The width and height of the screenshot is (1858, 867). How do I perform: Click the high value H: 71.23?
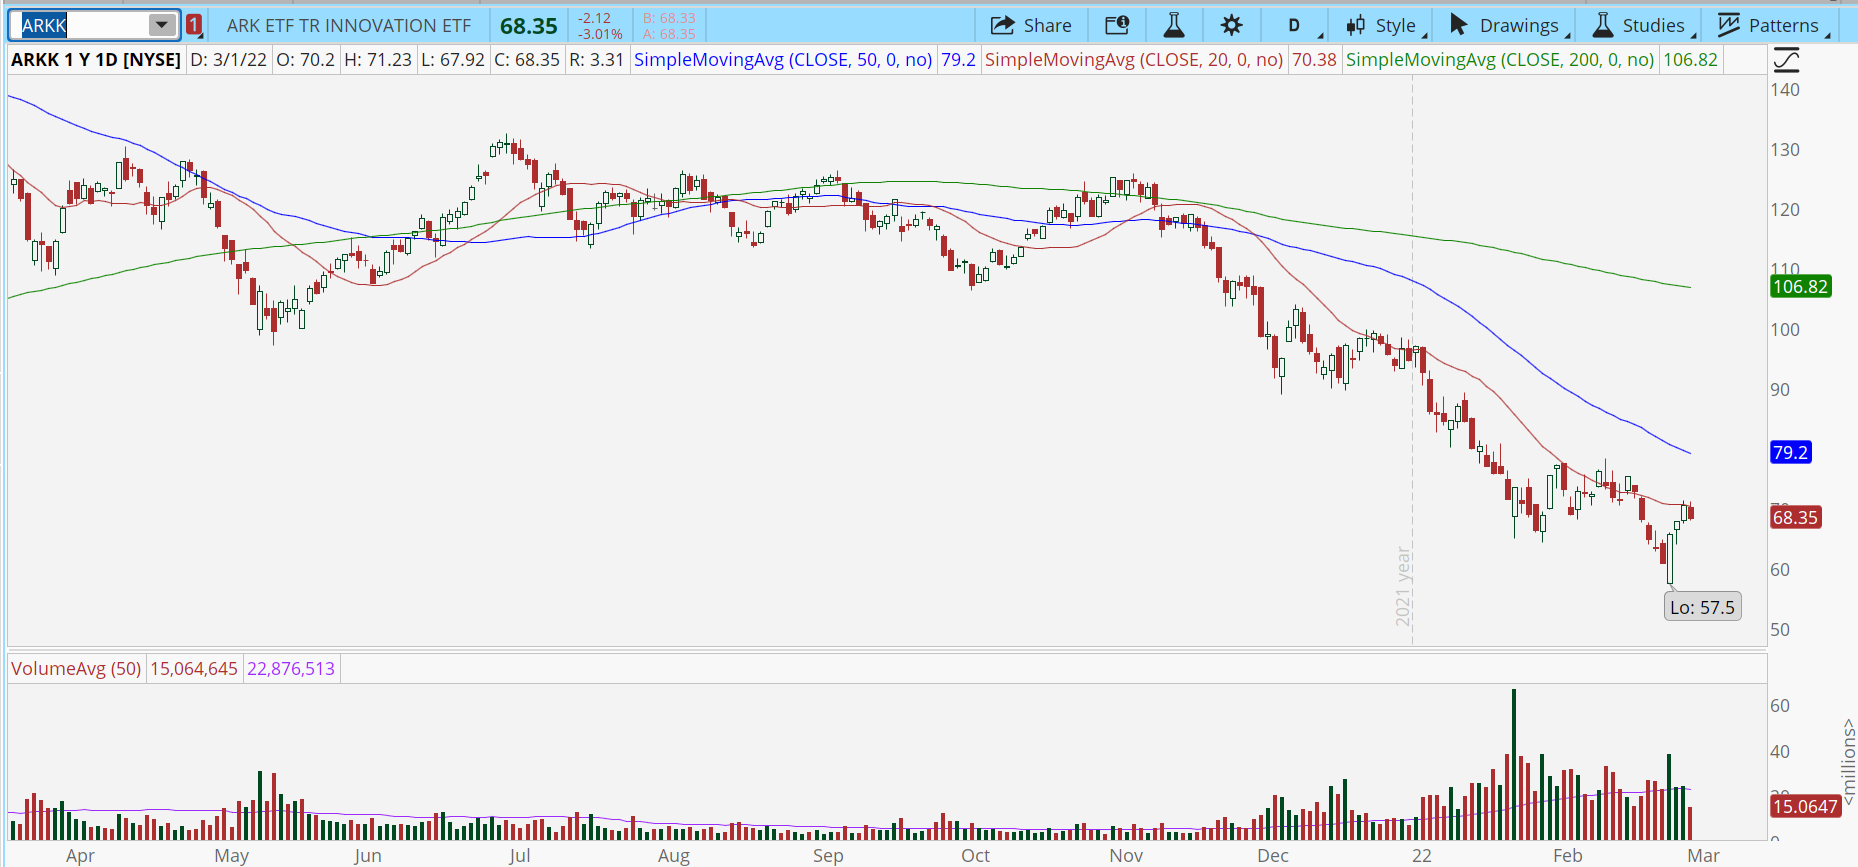pyautogui.click(x=377, y=60)
